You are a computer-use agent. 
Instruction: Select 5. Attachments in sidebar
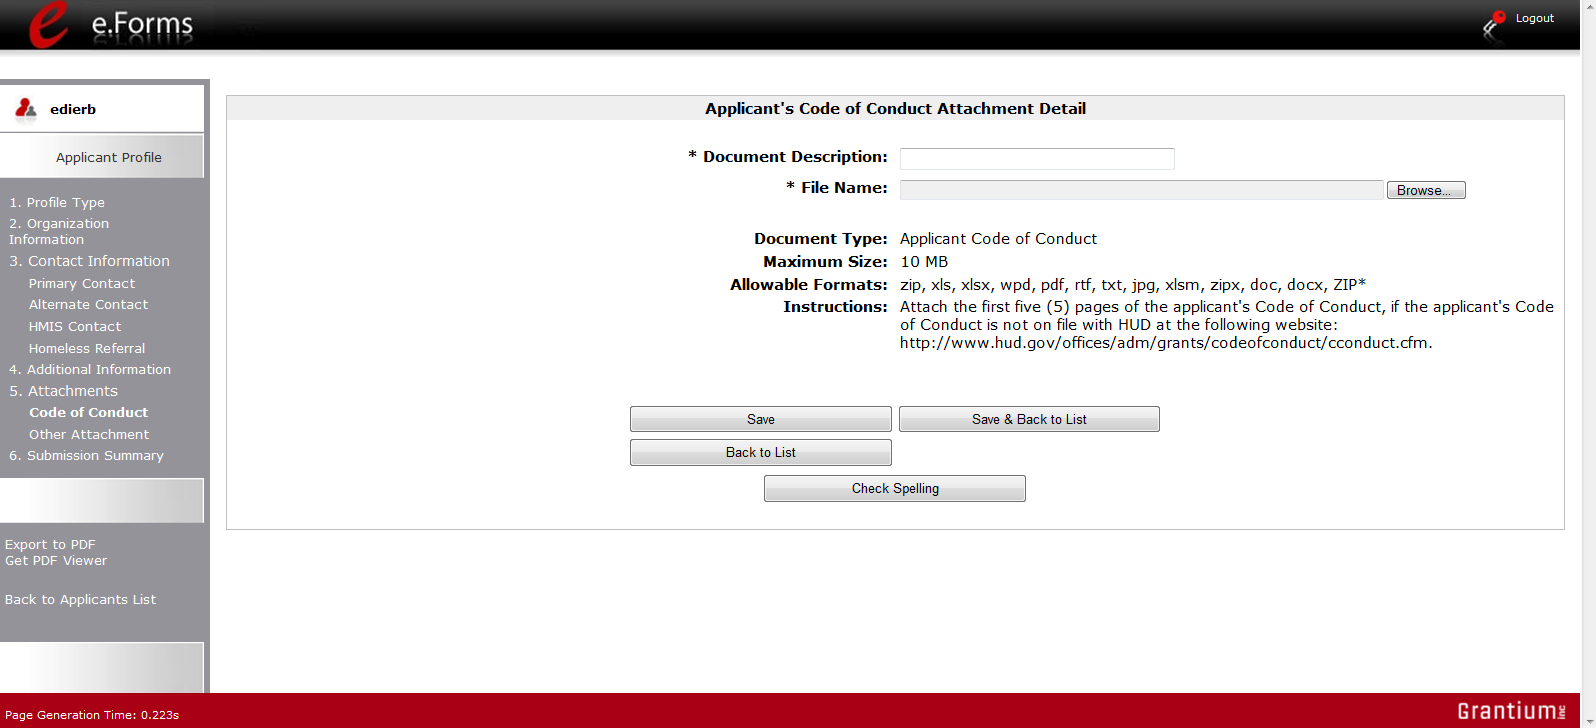pyautogui.click(x=63, y=391)
